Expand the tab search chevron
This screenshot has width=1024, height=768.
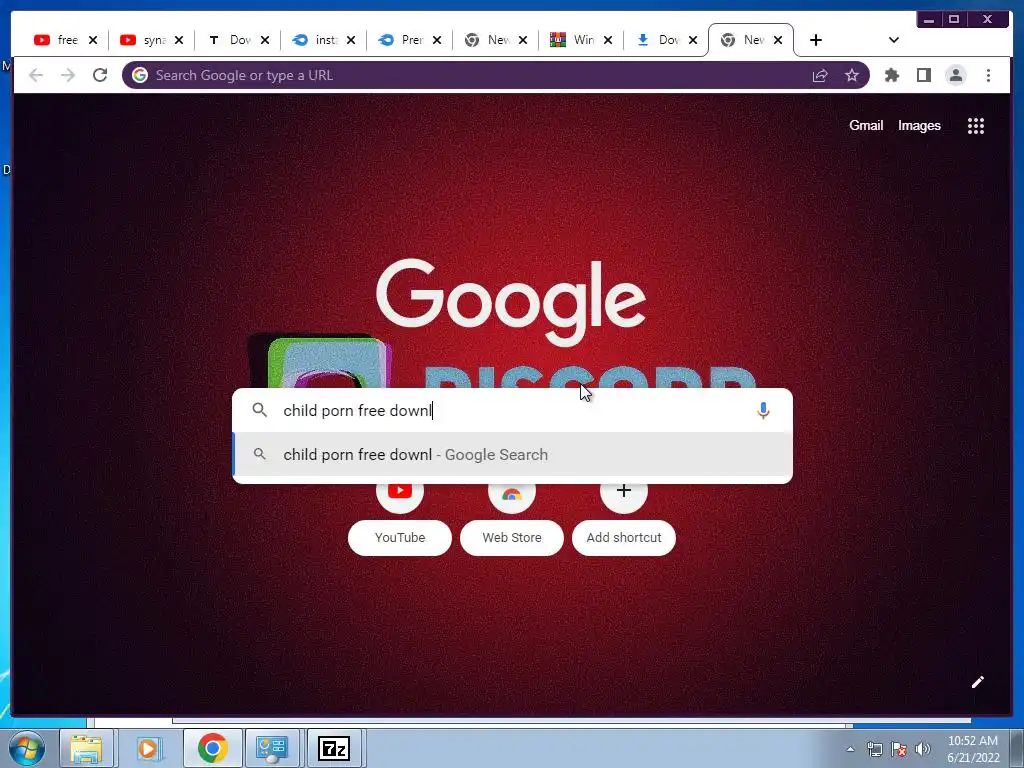[x=894, y=40]
